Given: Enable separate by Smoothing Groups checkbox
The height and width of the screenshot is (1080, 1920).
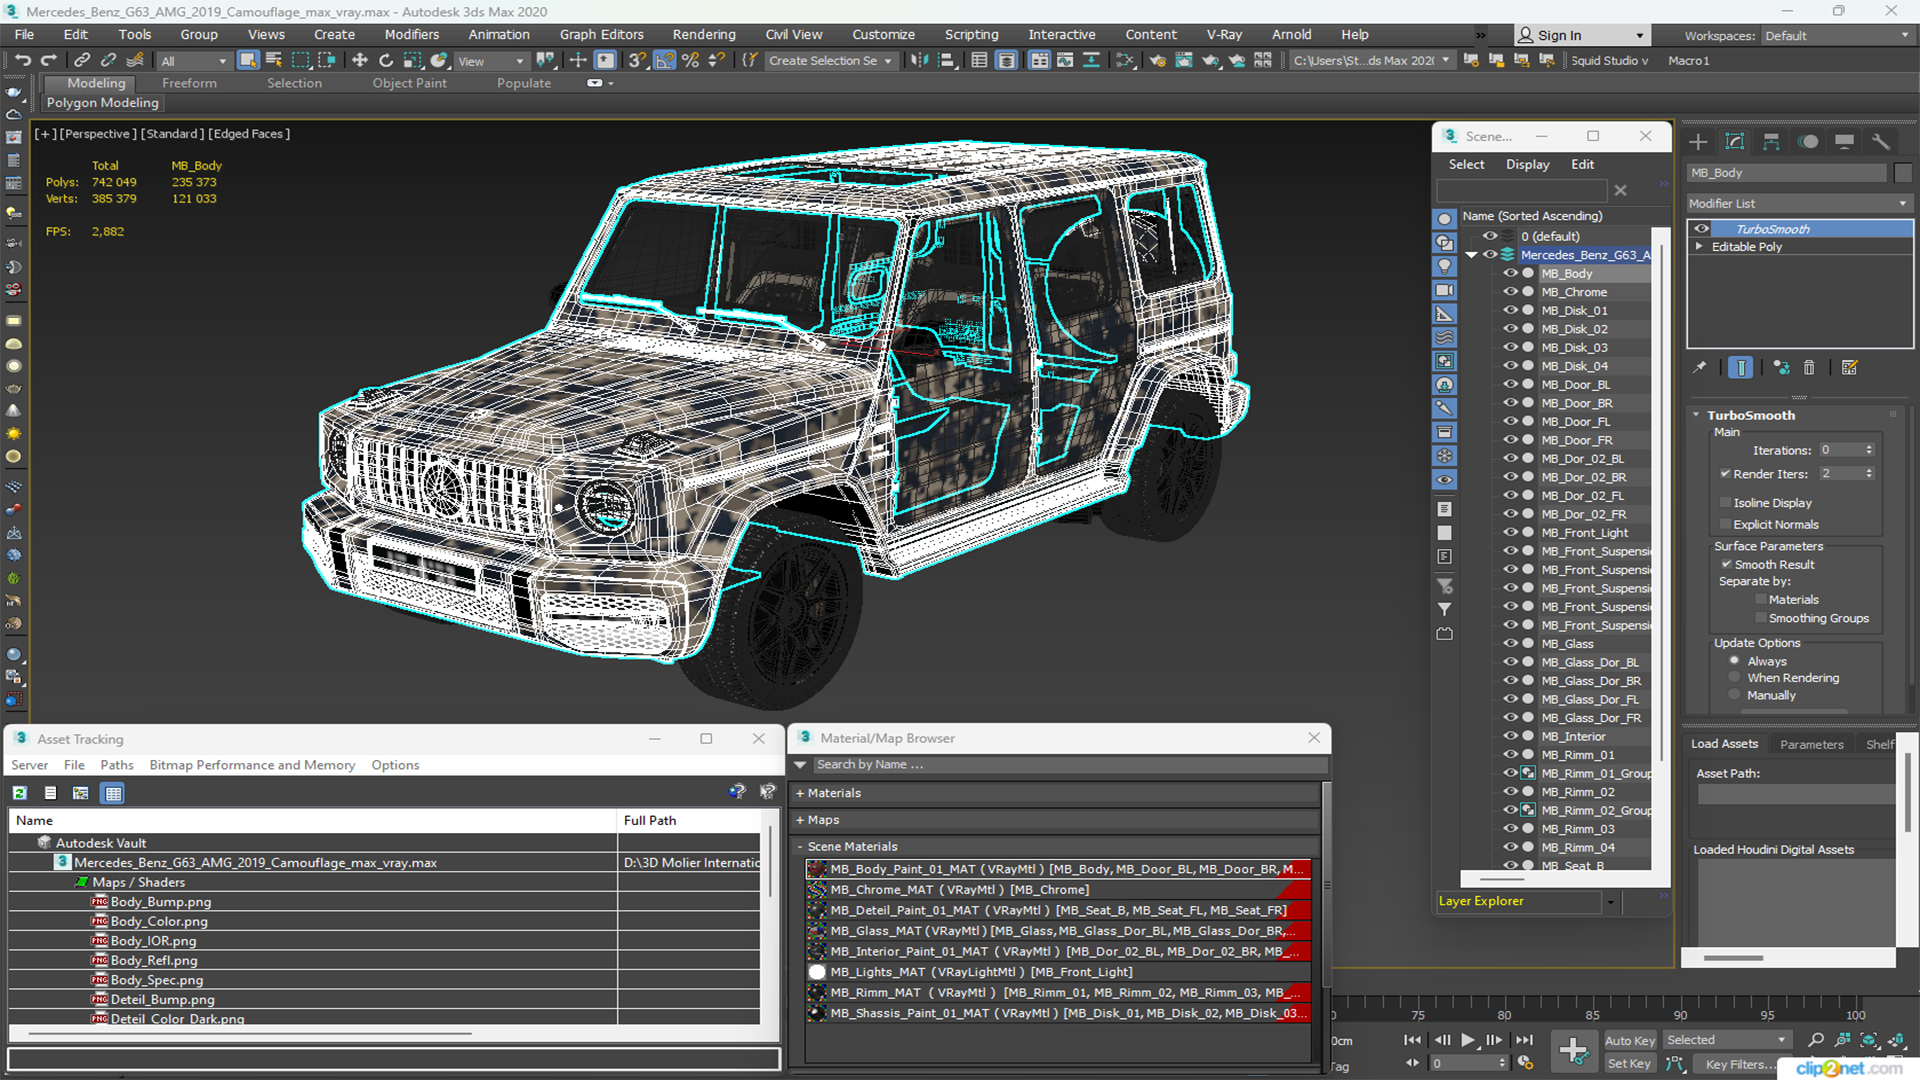Looking at the screenshot, I should 1761,618.
